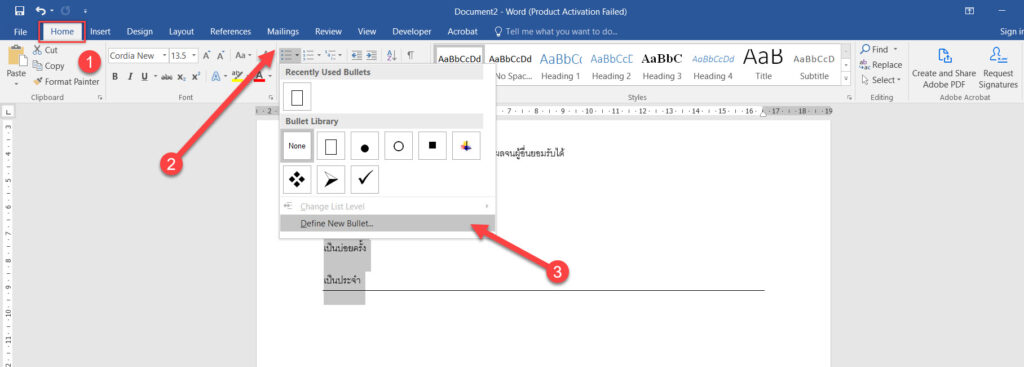Viewport: 1024px width, 367px height.
Task: Click Create and Share Adobe PDF
Action: point(944,68)
